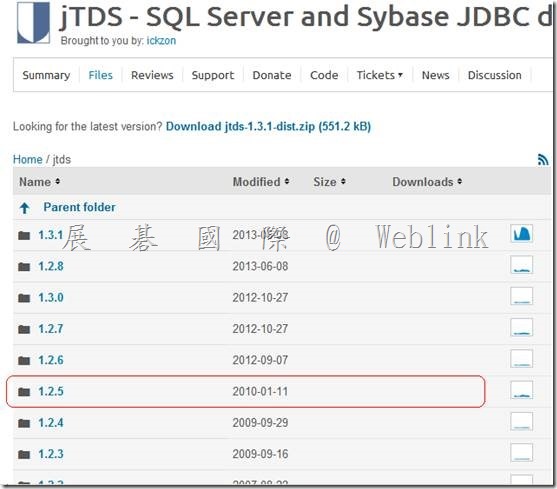Screen dimensions: 557x489
Task: Open the 1.2.6 folder link
Action: (x=51, y=360)
